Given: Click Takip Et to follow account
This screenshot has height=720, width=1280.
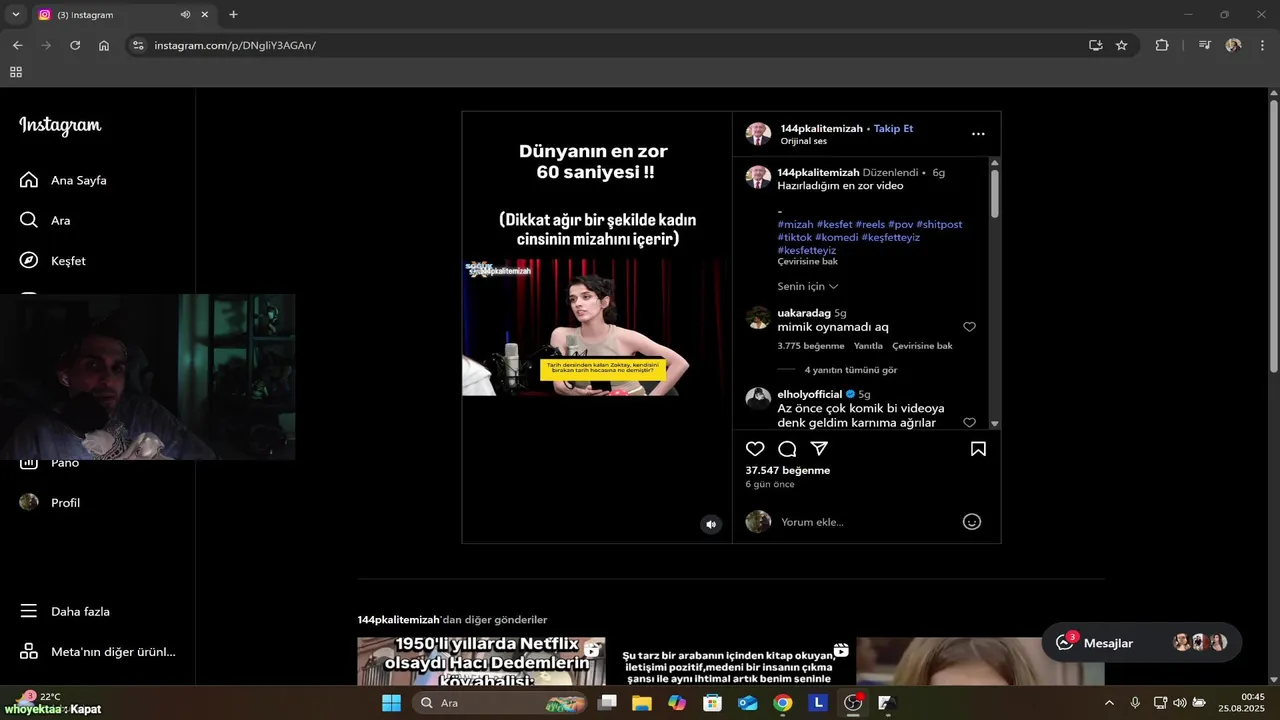Looking at the screenshot, I should [893, 128].
